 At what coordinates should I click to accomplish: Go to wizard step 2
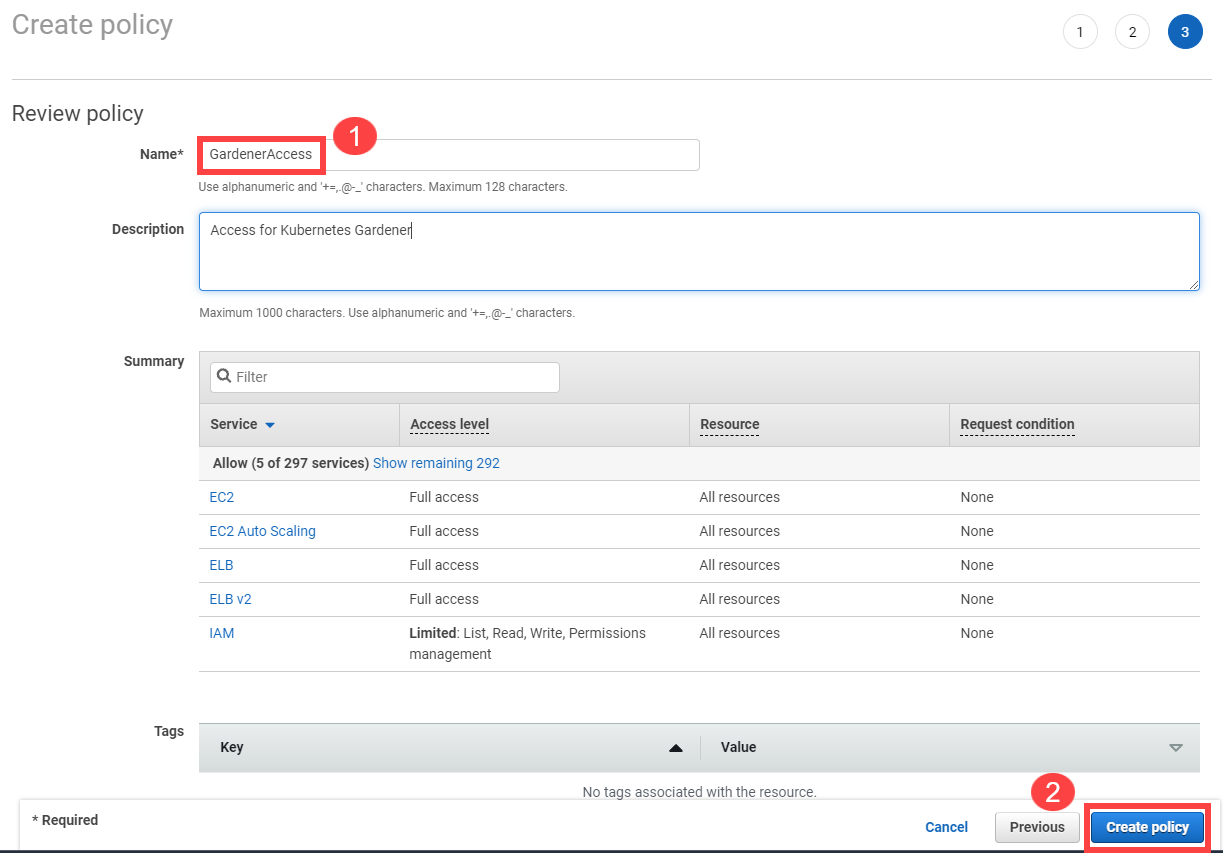click(x=1132, y=32)
